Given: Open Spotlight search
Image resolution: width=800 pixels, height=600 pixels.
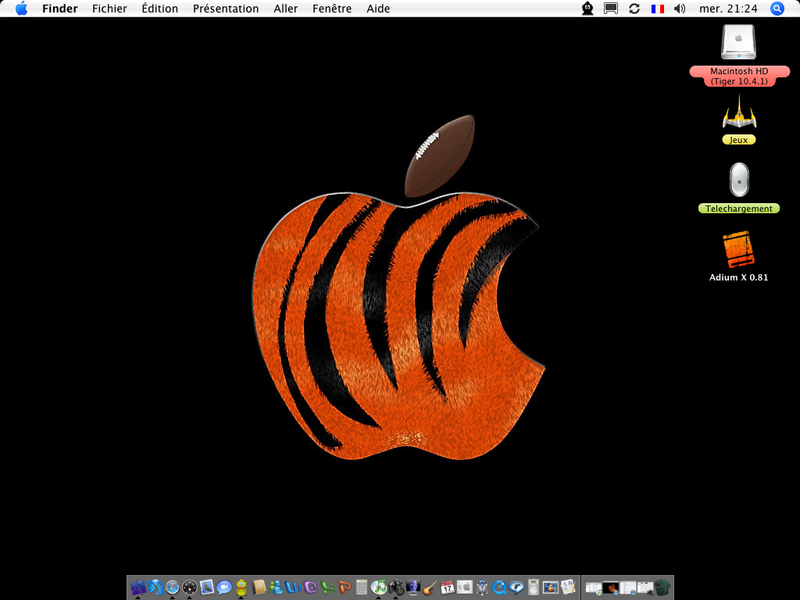Looking at the screenshot, I should (777, 9).
